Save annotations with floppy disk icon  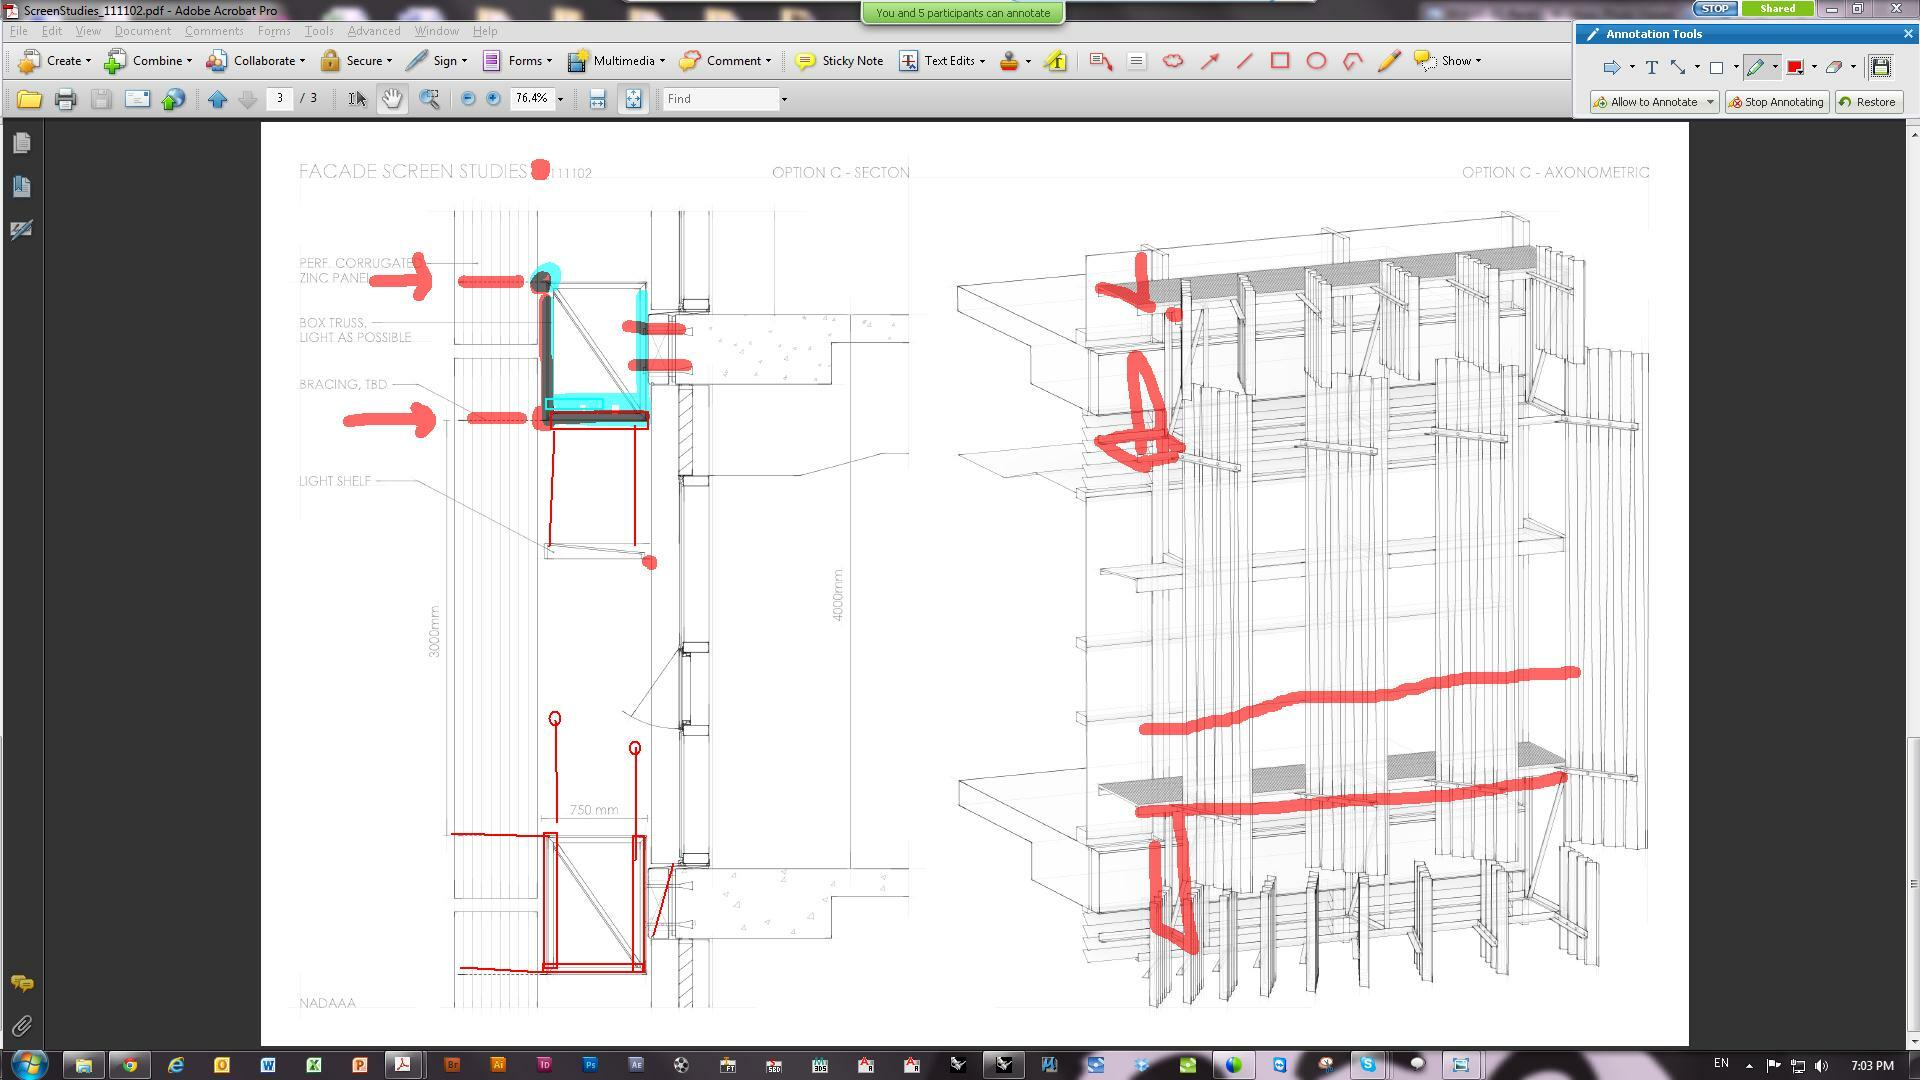coord(1881,67)
